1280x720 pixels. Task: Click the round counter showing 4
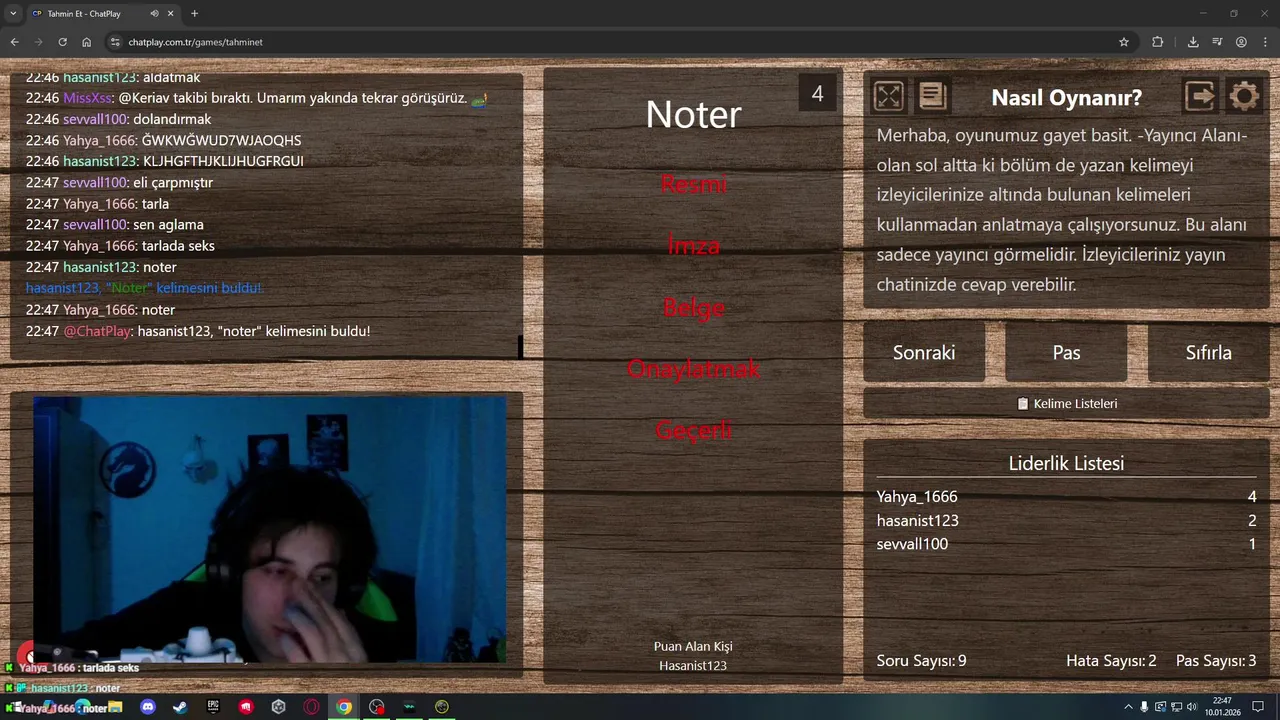point(817,94)
